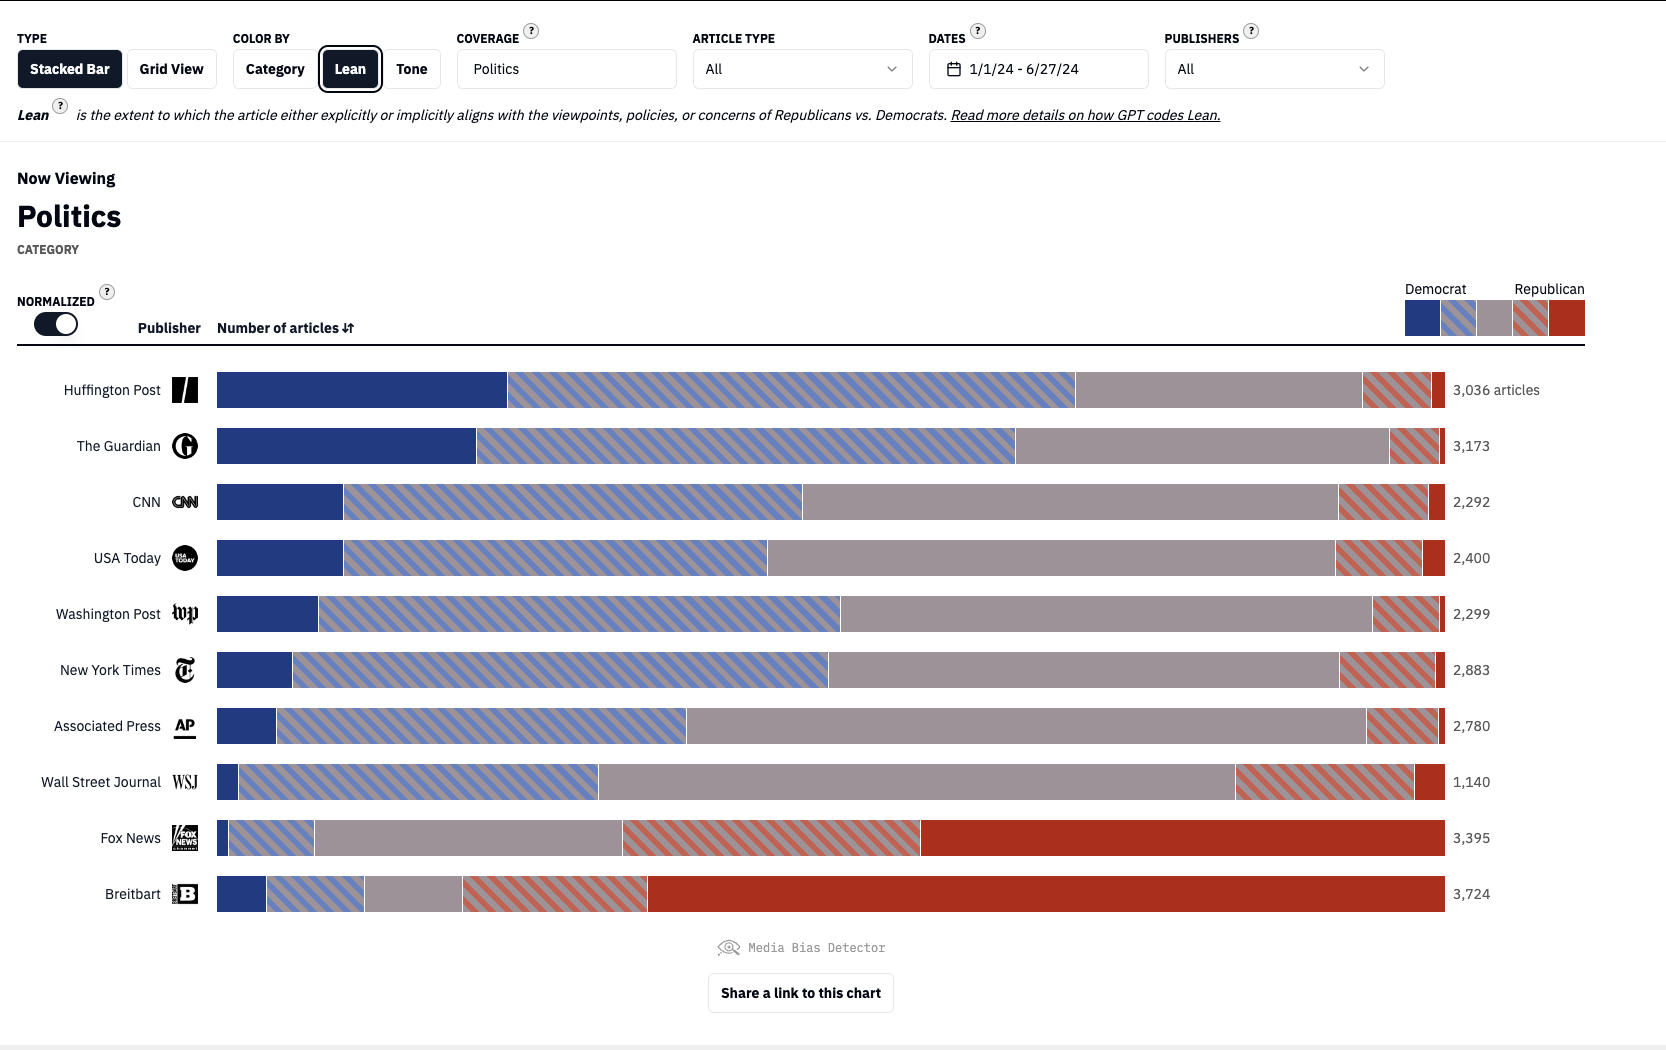The height and width of the screenshot is (1050, 1666).
Task: Click the Huffington Post logo icon
Action: [x=185, y=390]
